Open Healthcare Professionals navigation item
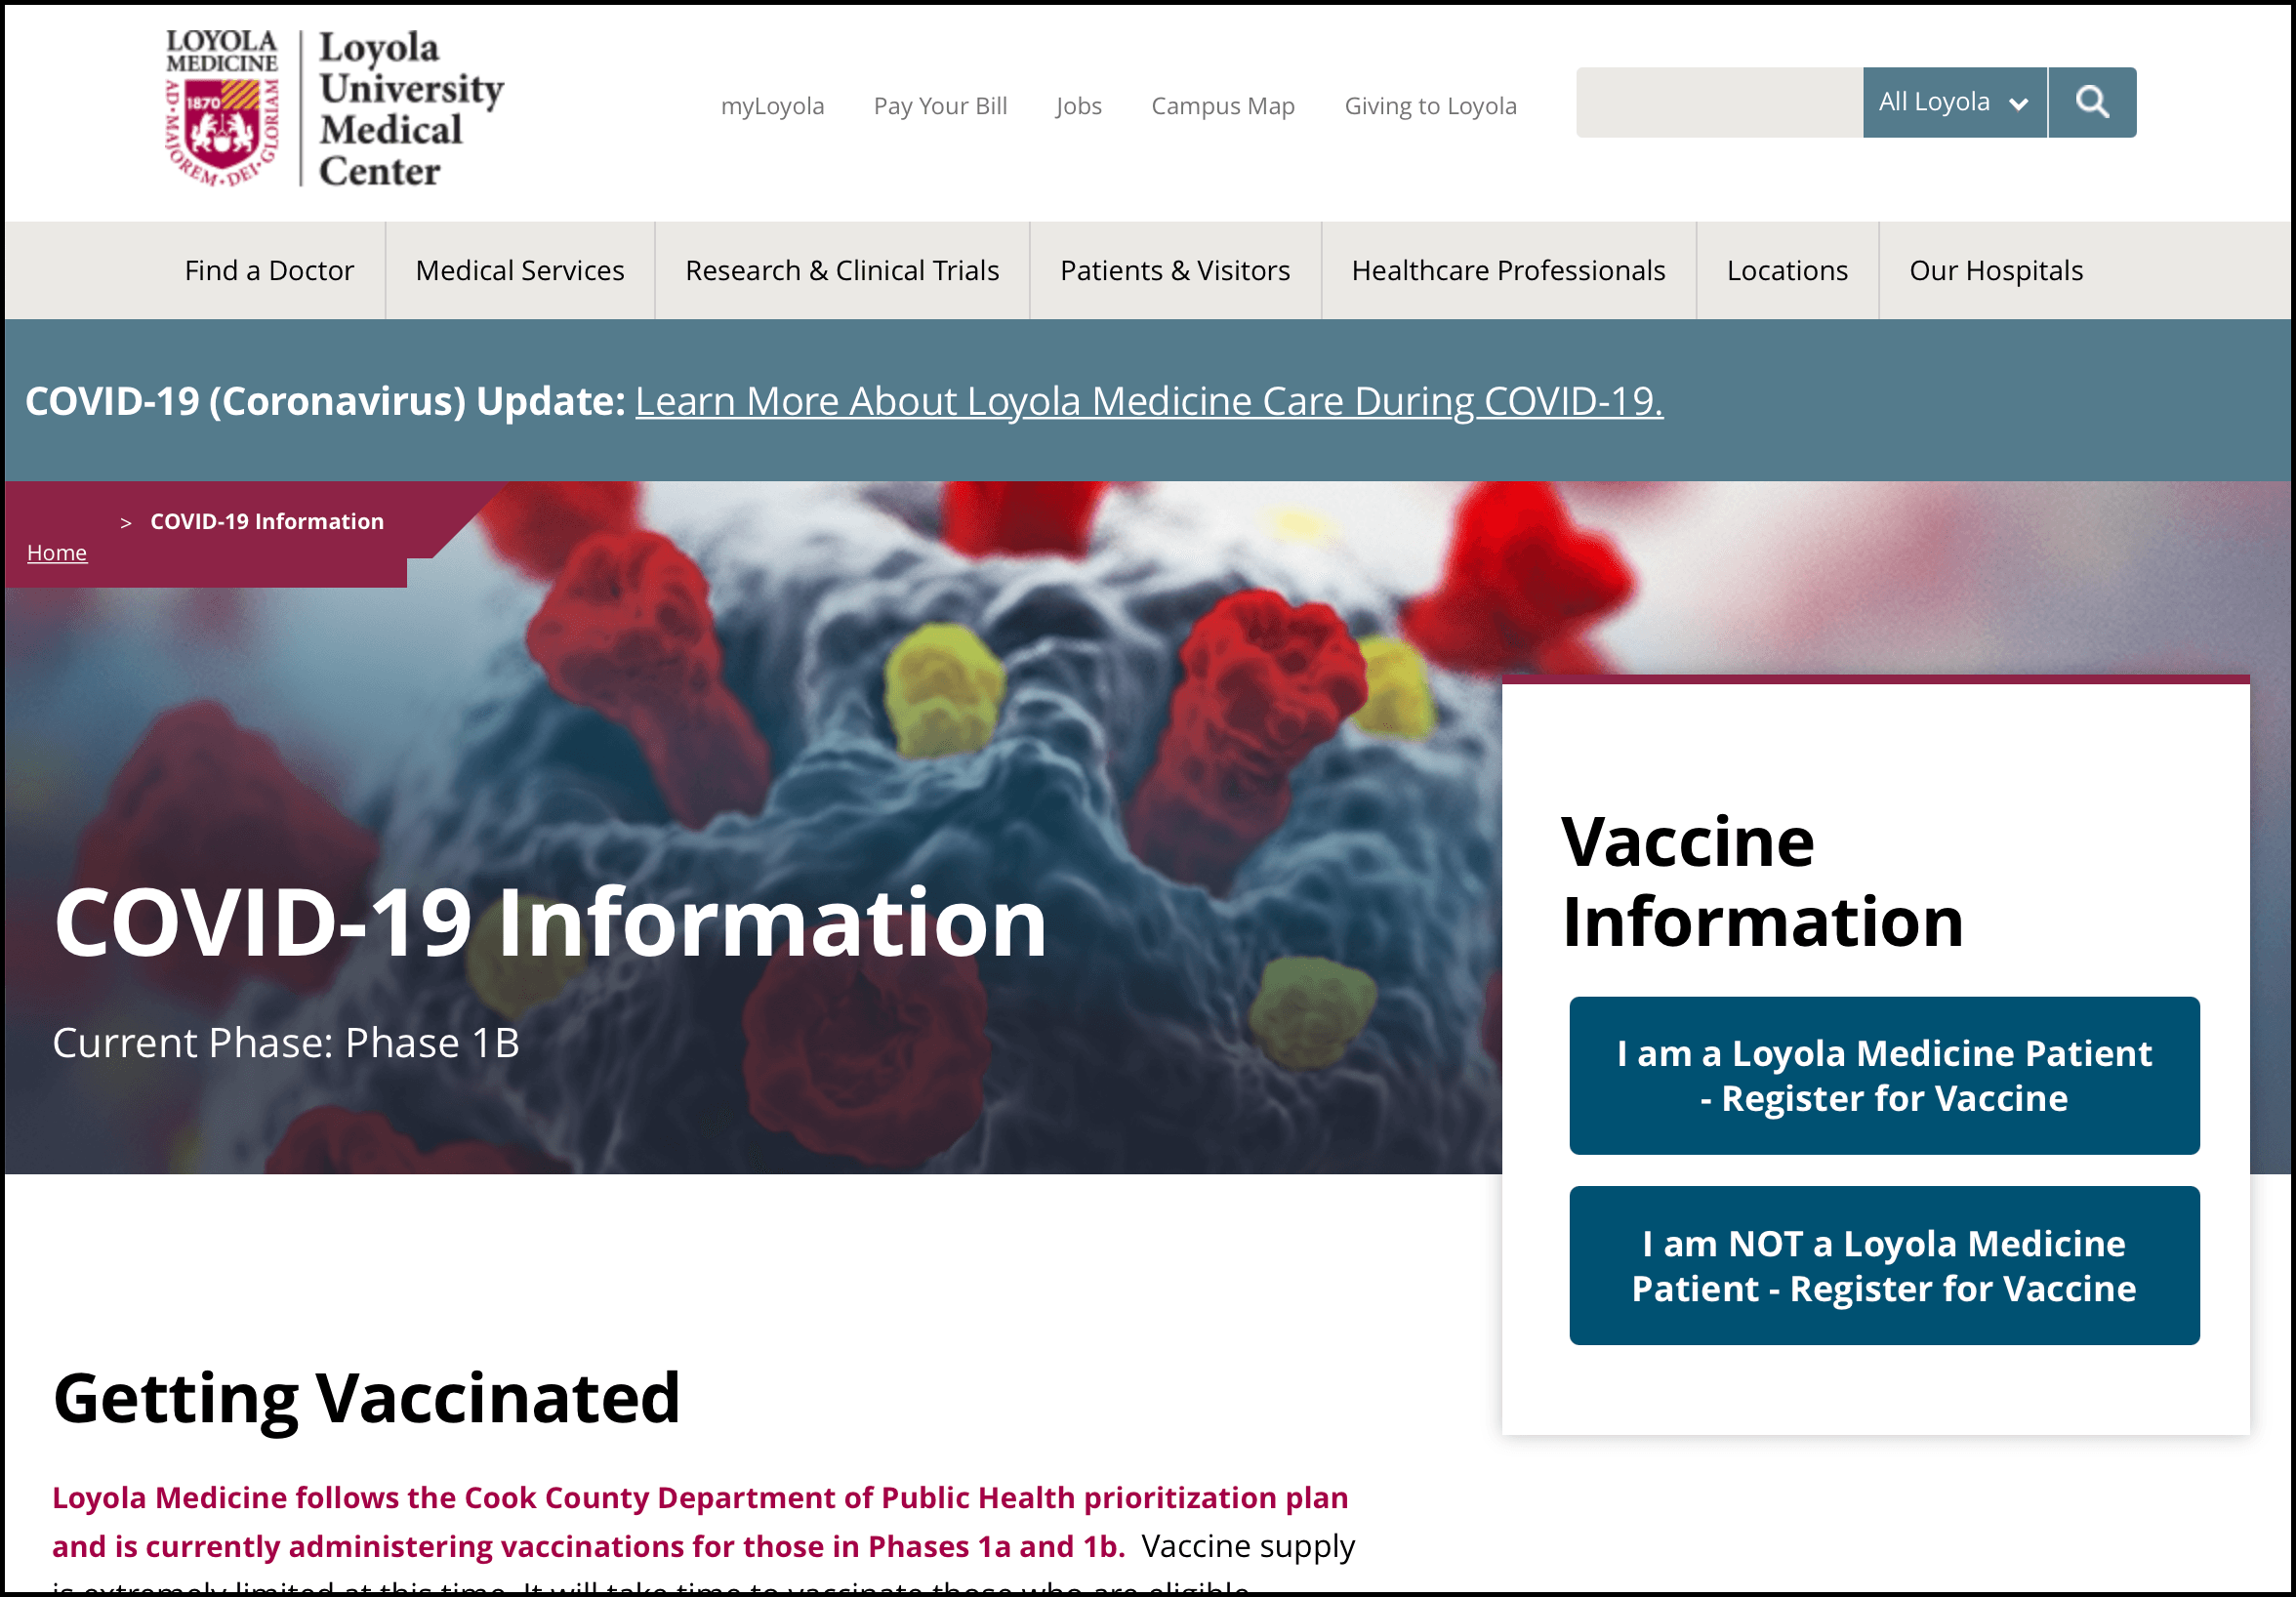The image size is (2296, 1597). tap(1508, 270)
